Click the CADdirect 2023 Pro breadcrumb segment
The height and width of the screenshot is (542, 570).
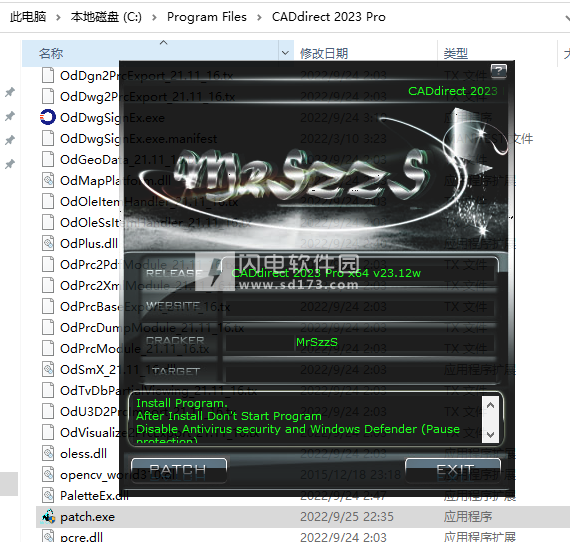[329, 17]
